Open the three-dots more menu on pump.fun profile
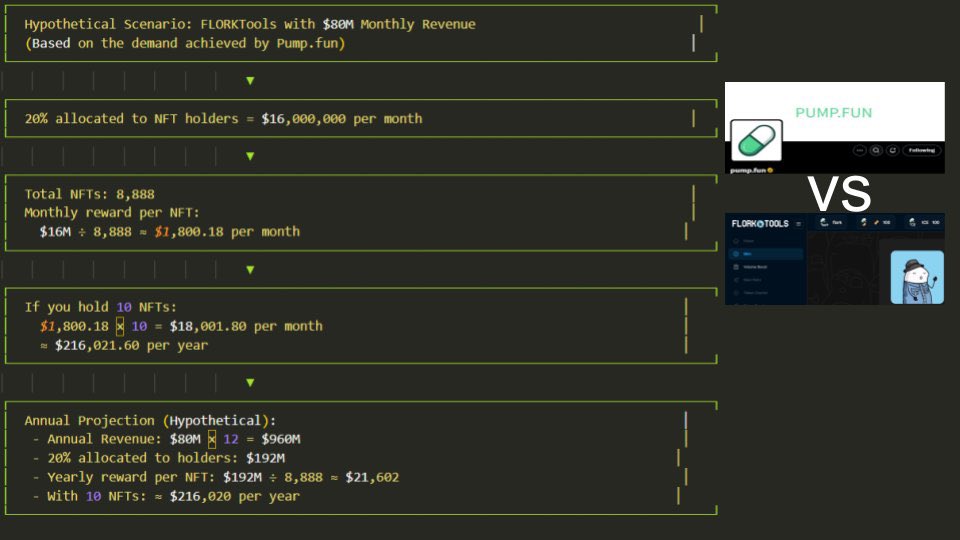The height and width of the screenshot is (540, 960). coord(860,151)
